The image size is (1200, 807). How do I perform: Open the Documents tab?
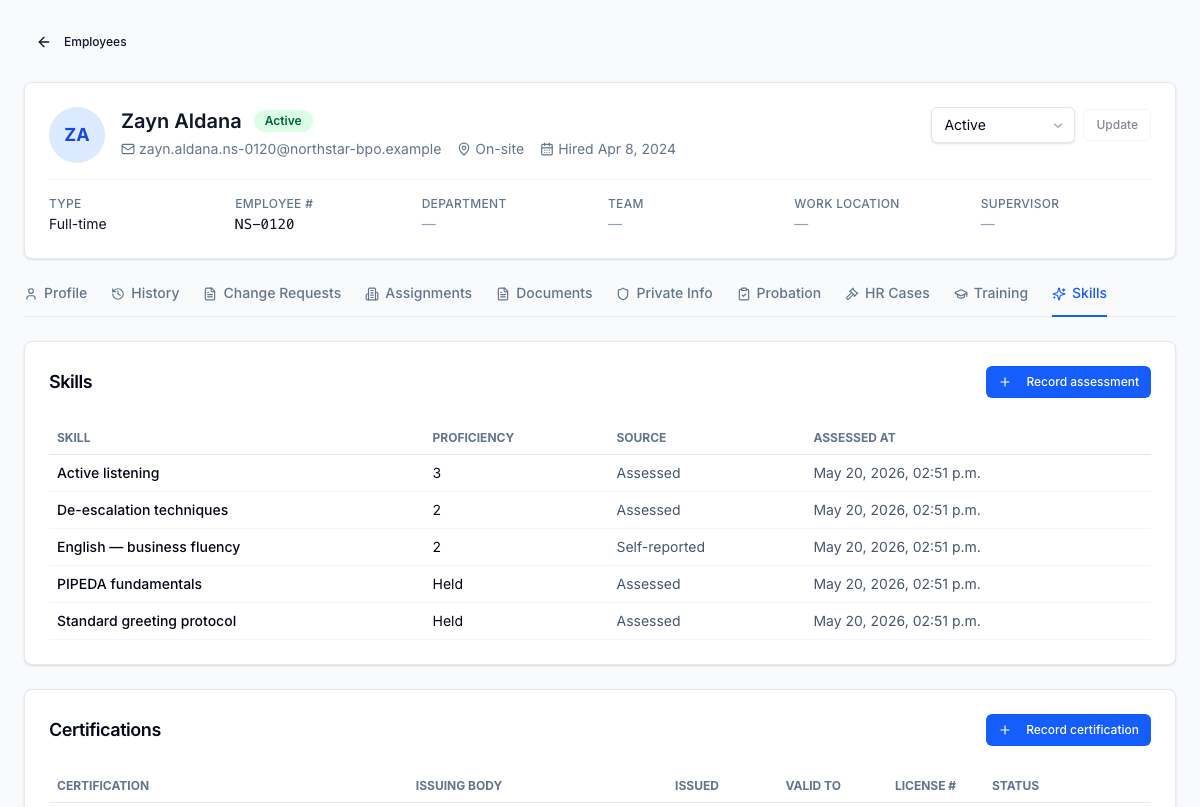click(544, 293)
